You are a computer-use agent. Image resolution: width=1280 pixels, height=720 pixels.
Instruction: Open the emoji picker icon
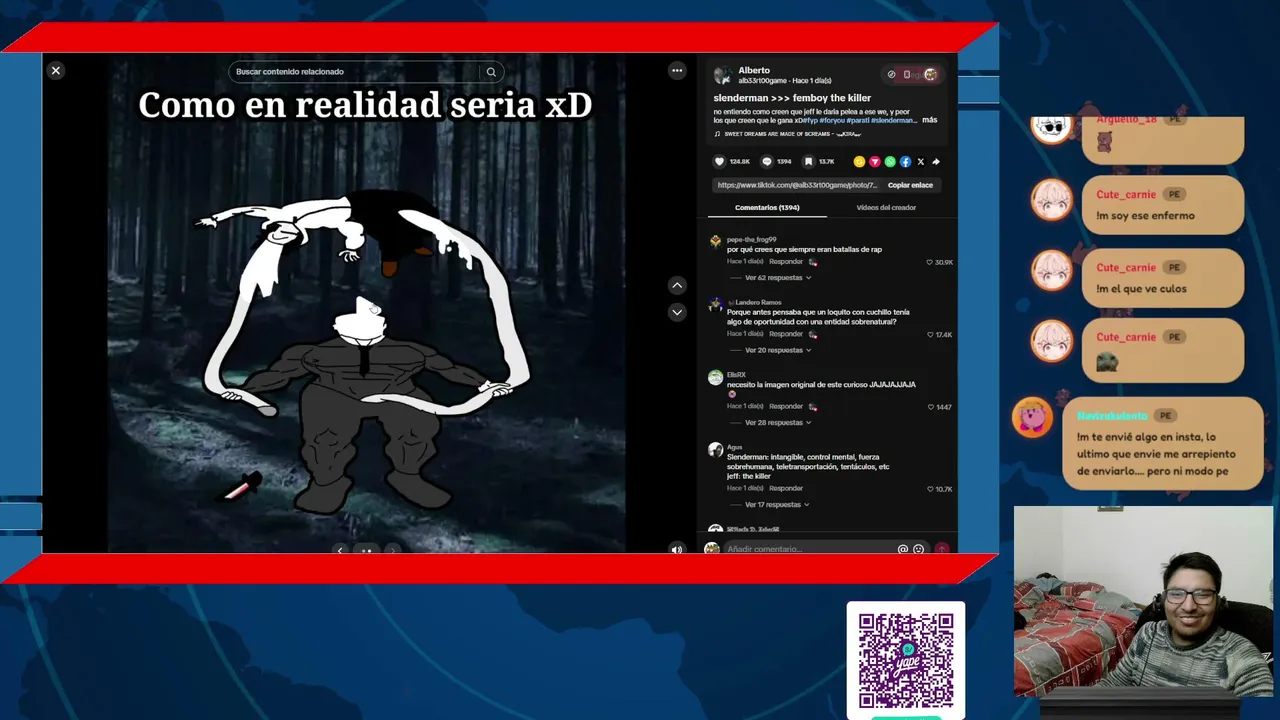pyautogui.click(x=918, y=549)
